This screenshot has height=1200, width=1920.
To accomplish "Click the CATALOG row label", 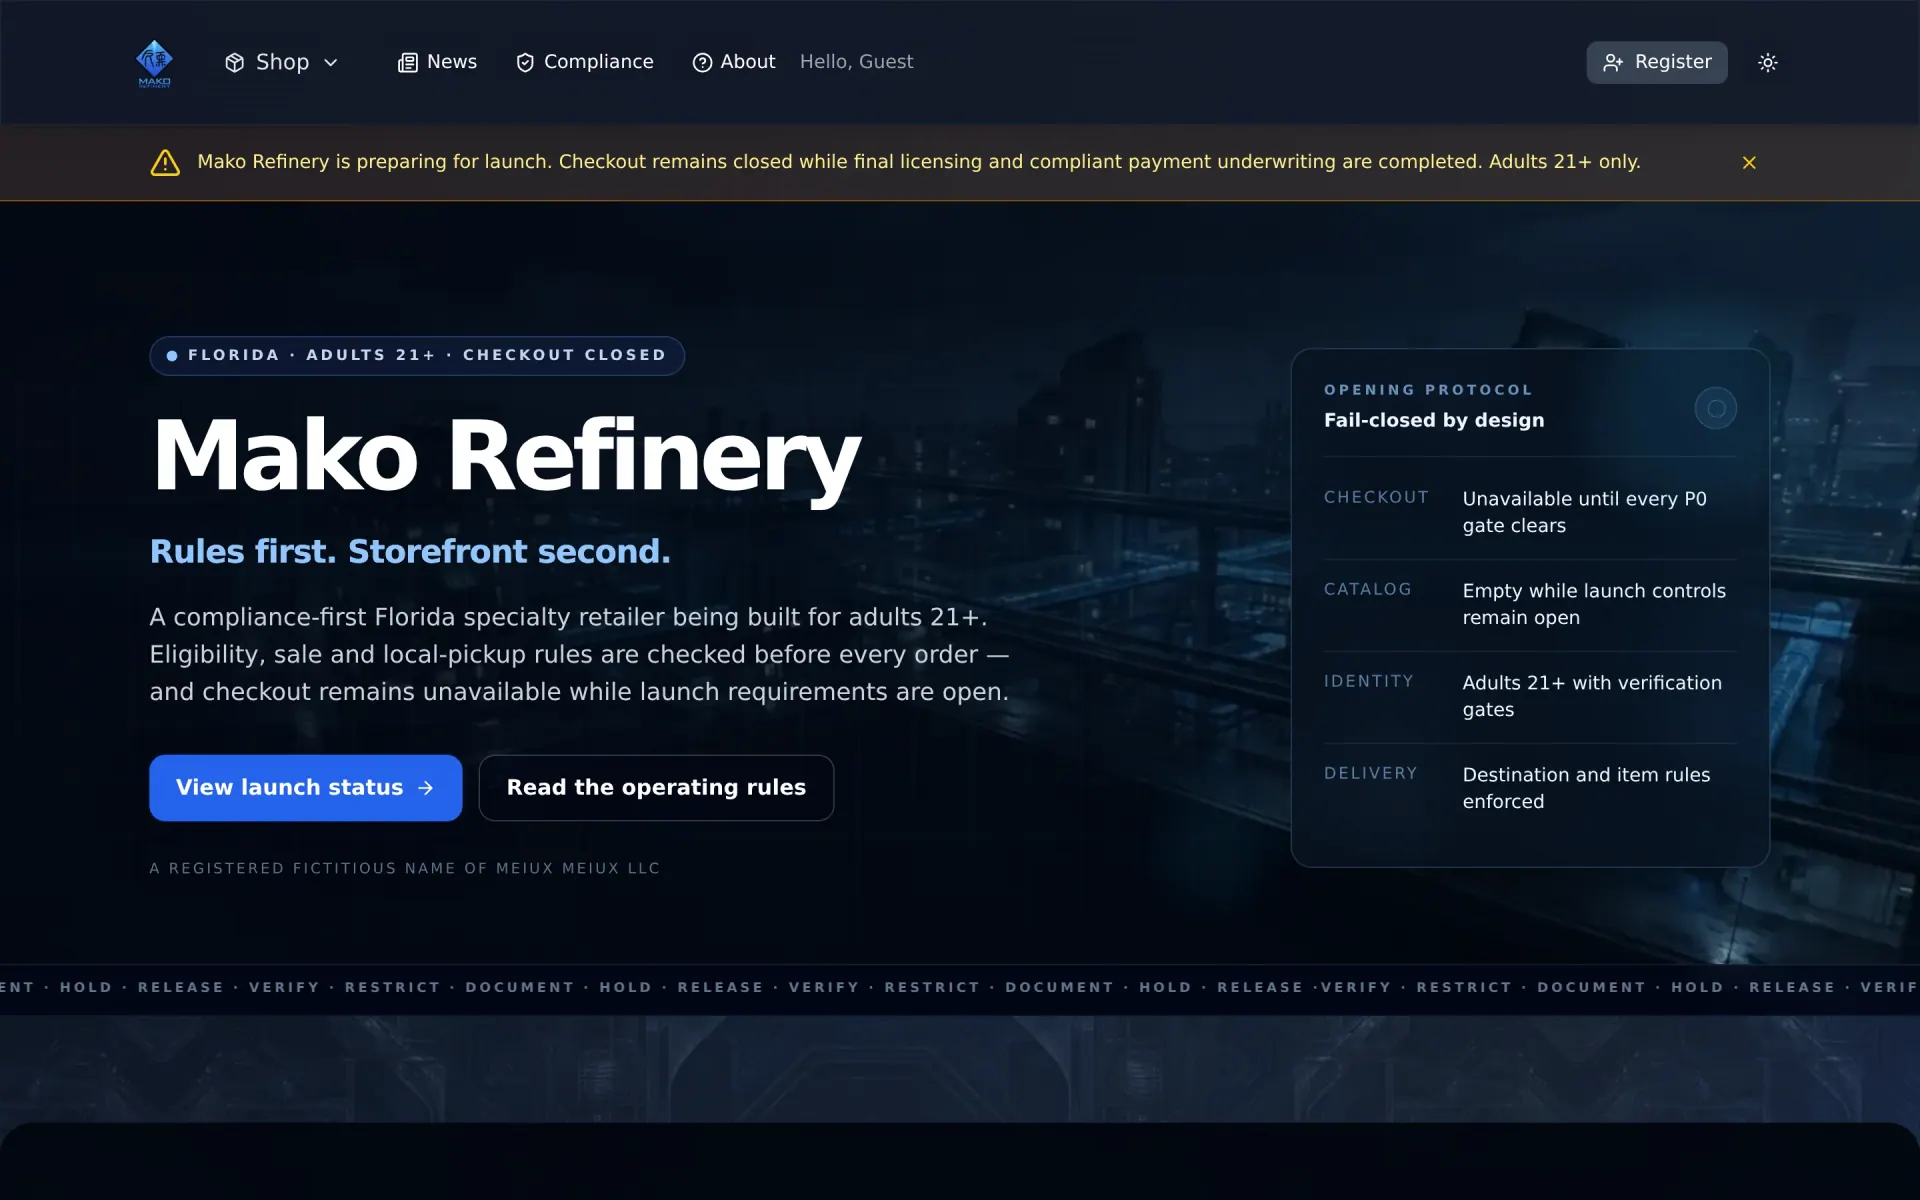I will pos(1368,589).
